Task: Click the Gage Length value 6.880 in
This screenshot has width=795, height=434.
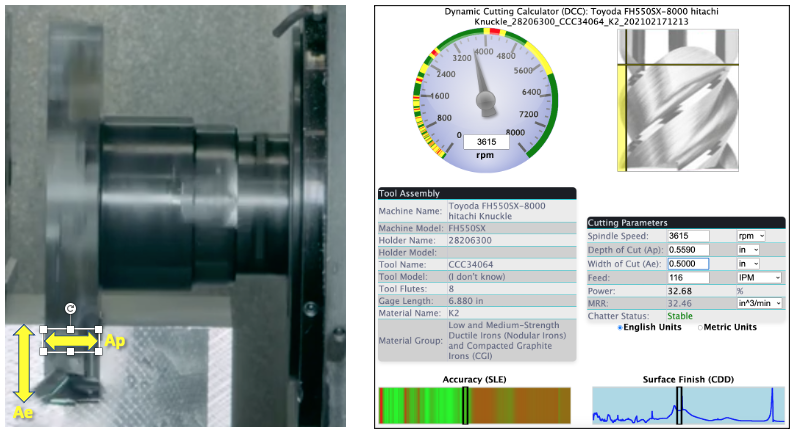Action: (466, 301)
